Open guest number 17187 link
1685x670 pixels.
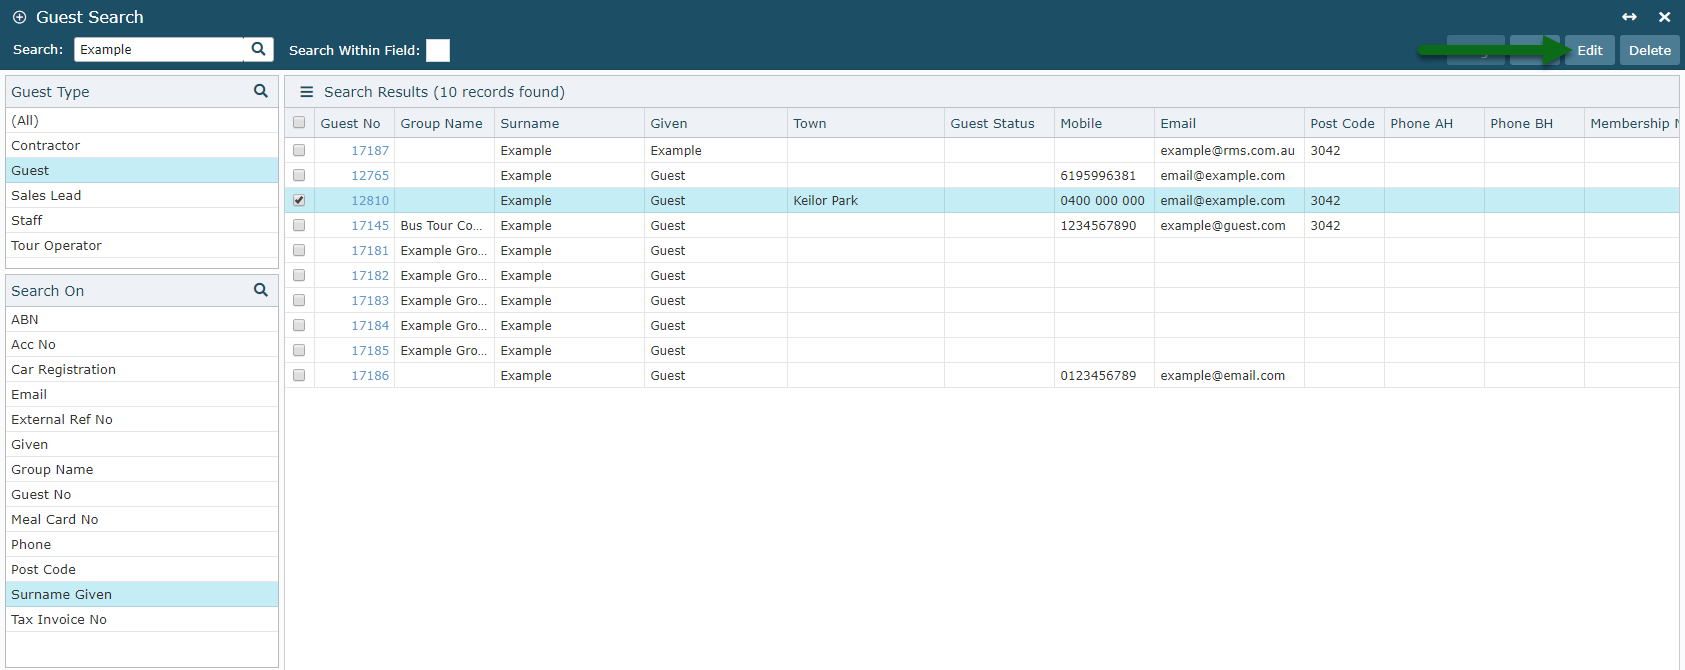click(370, 150)
